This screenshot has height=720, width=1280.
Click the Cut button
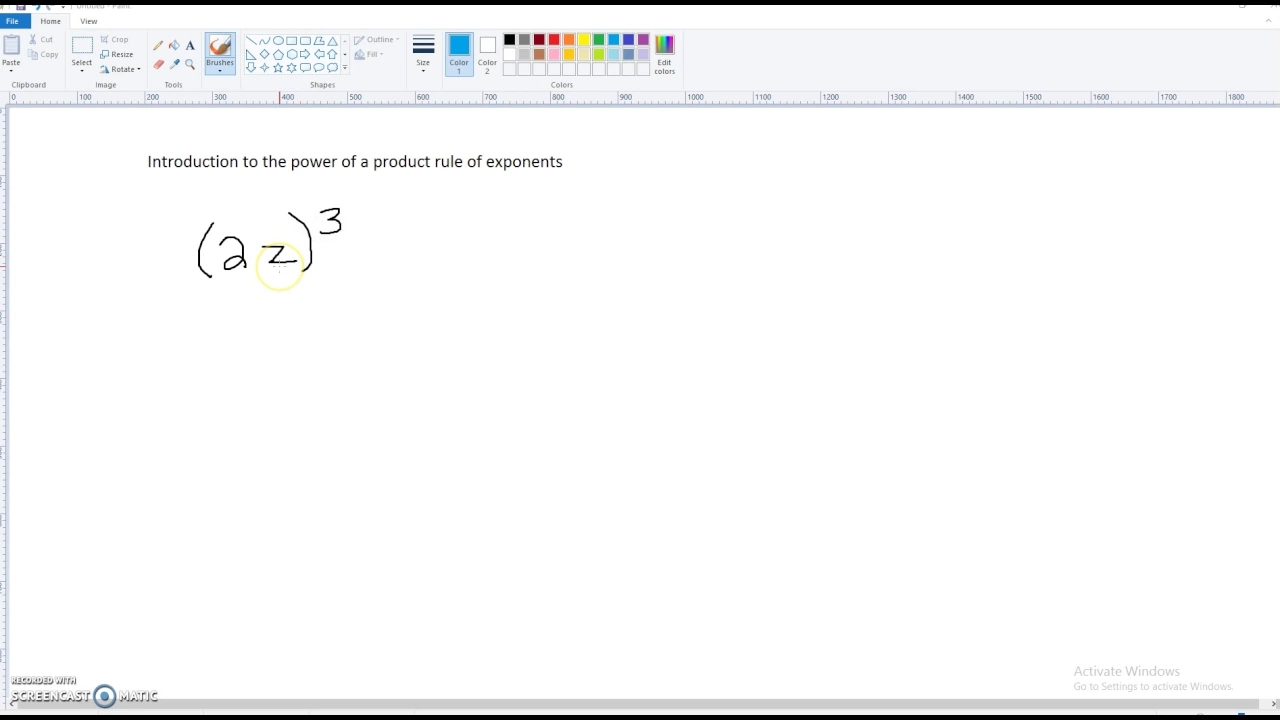[x=40, y=40]
